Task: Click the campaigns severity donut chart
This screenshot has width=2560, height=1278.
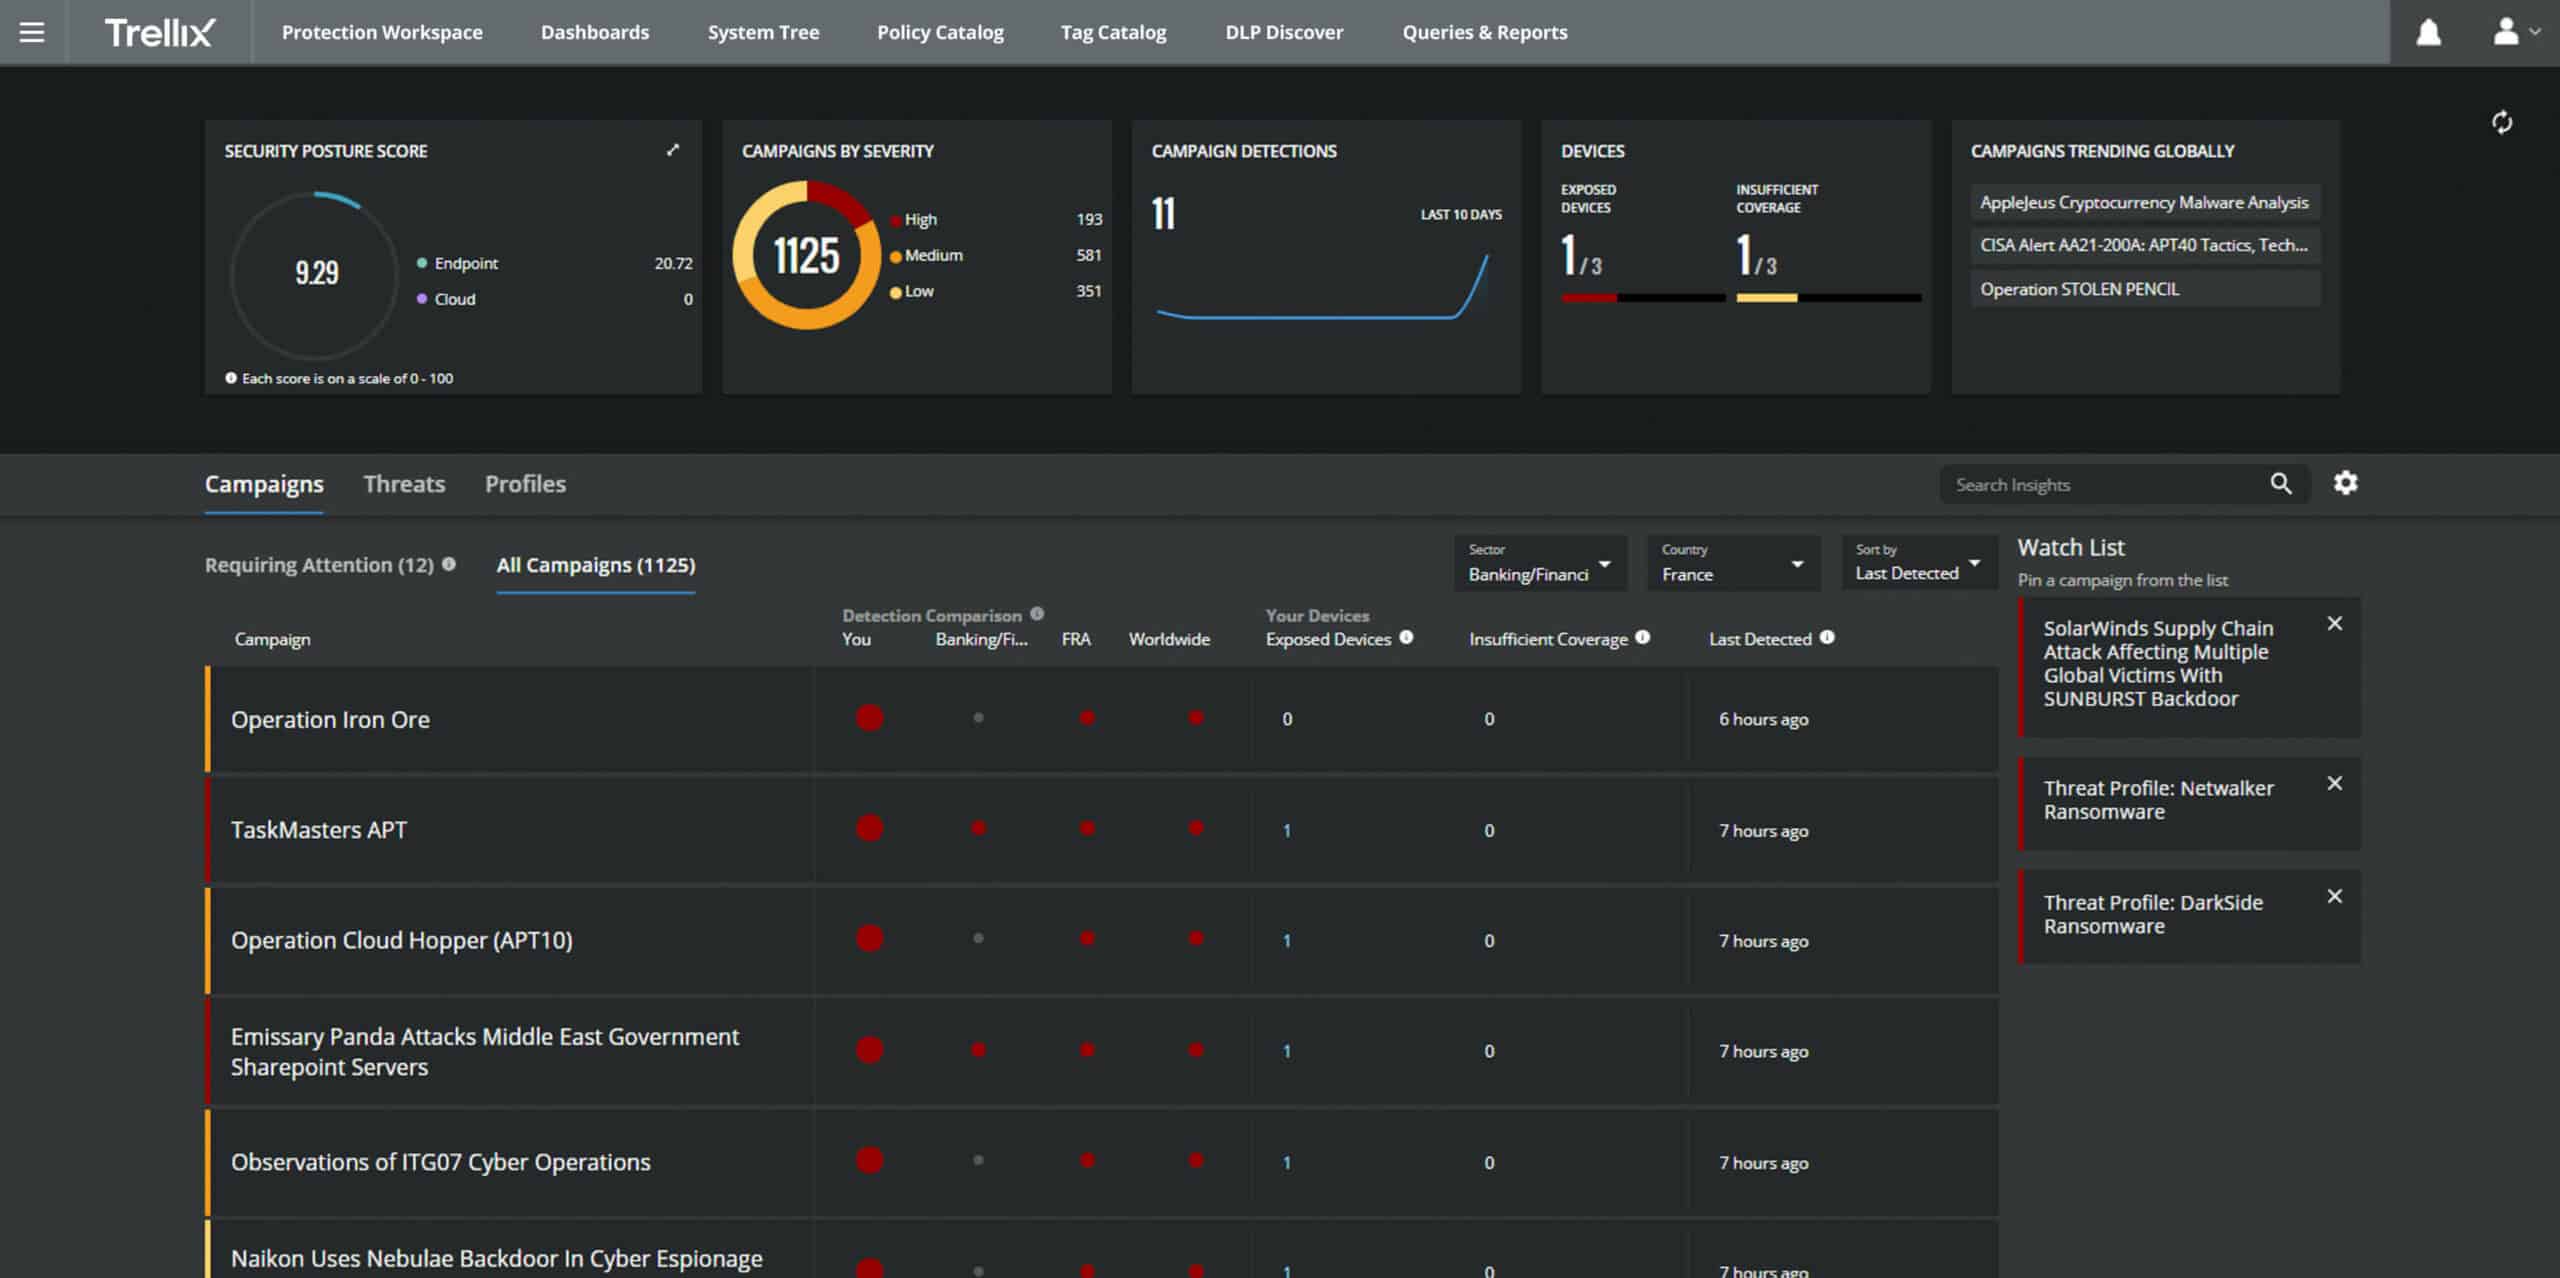Action: (x=807, y=255)
